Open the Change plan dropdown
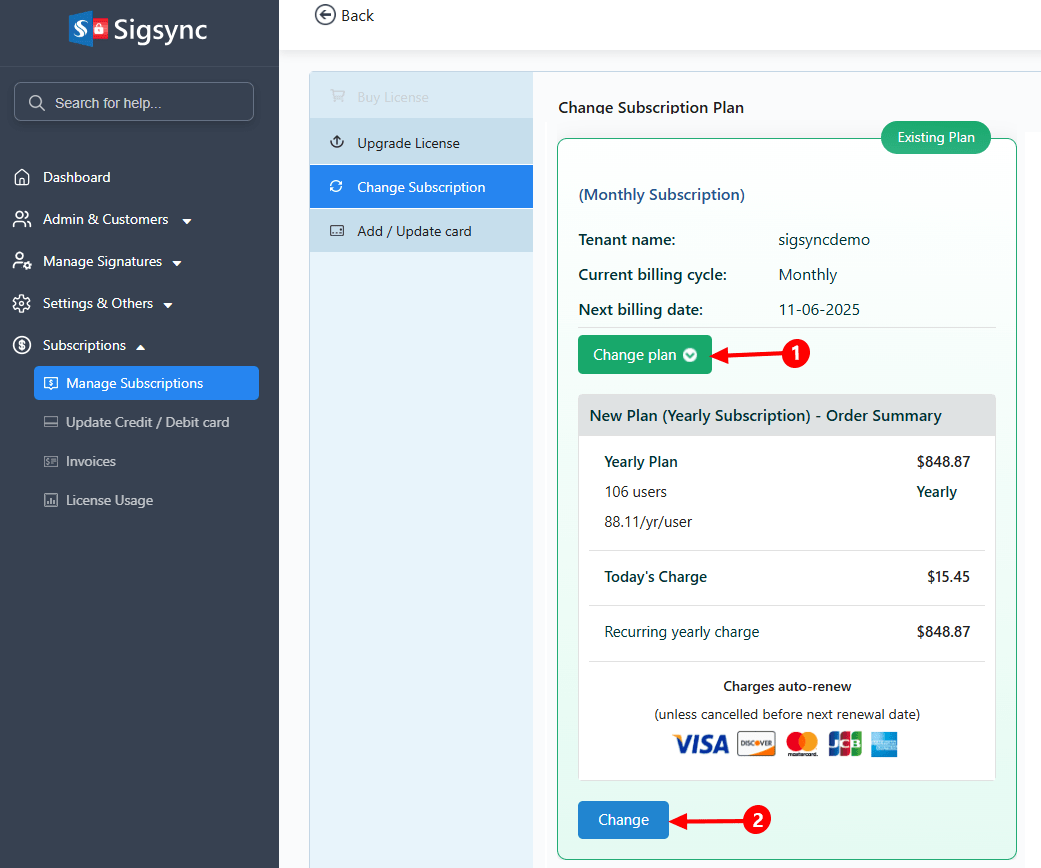 (x=644, y=355)
